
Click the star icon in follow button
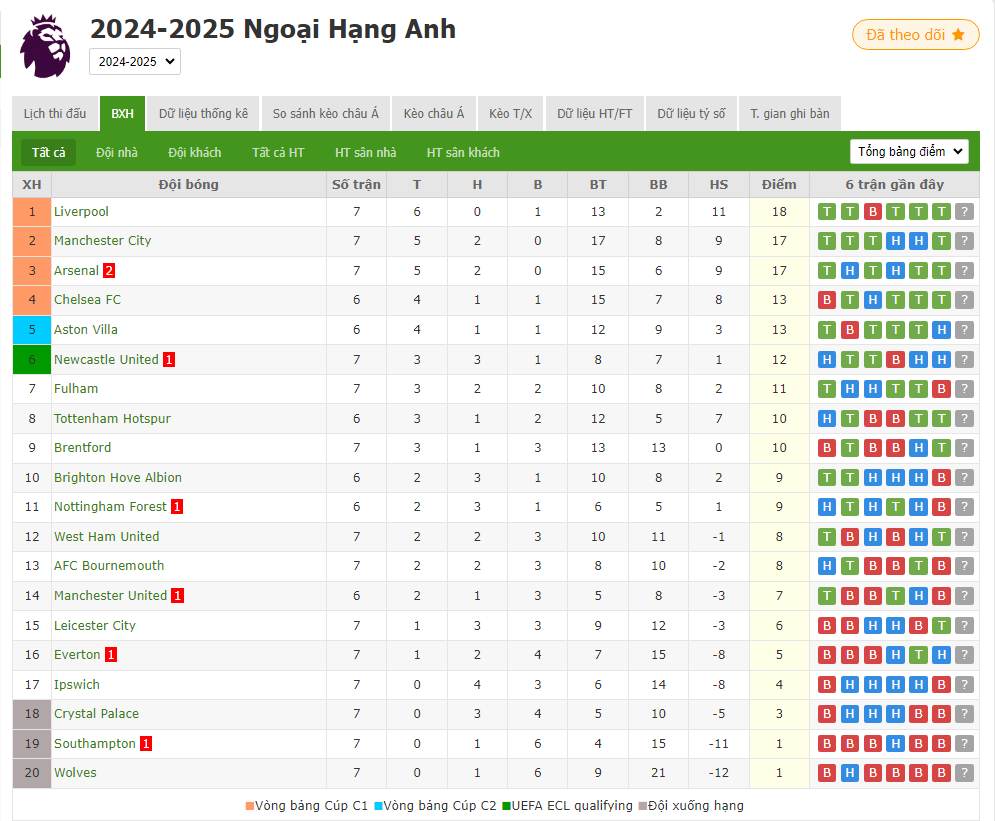tap(958, 35)
